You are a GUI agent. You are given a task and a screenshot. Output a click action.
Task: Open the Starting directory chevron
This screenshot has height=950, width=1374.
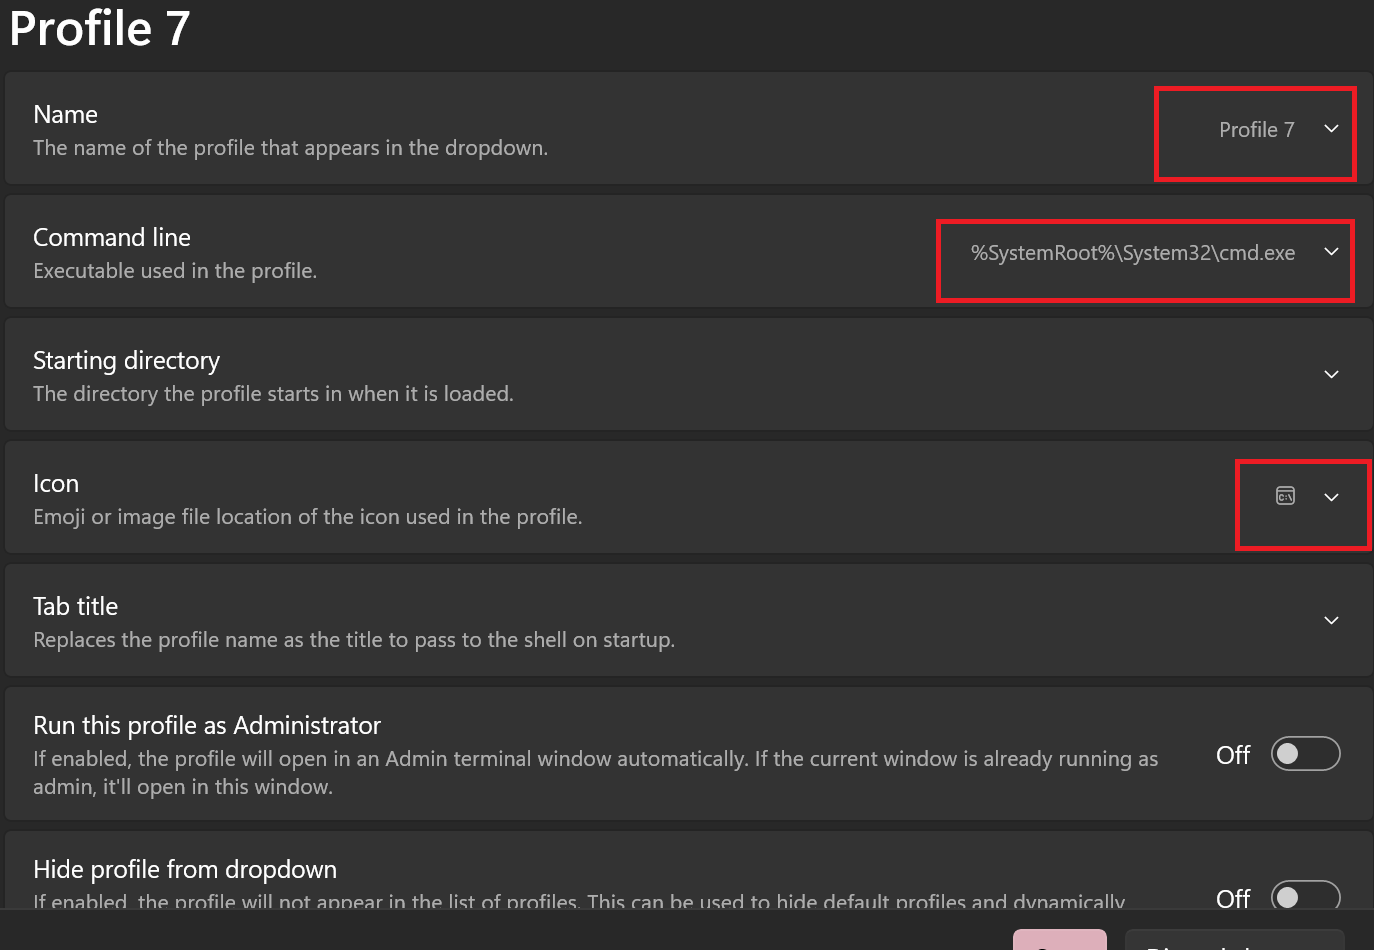click(1331, 375)
